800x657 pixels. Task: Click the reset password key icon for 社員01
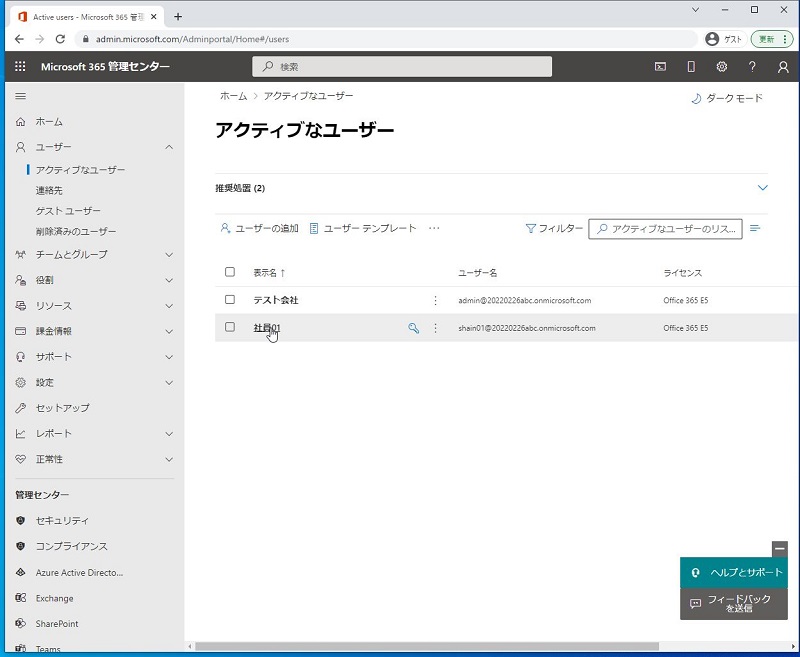(413, 328)
